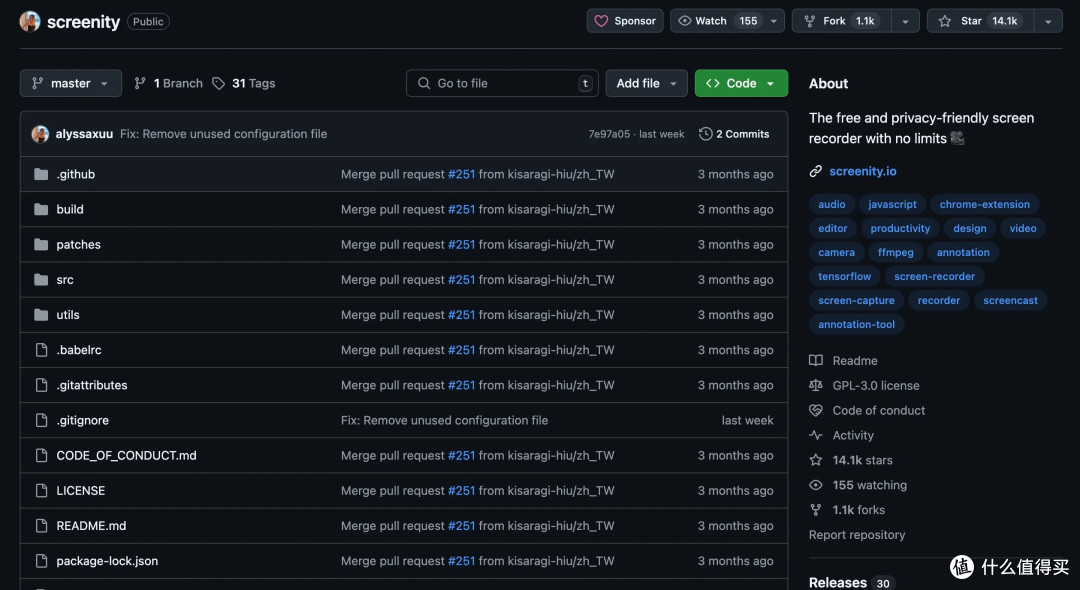Viewport: 1080px width, 590px height.
Task: Open the README.md file
Action: tap(91, 526)
